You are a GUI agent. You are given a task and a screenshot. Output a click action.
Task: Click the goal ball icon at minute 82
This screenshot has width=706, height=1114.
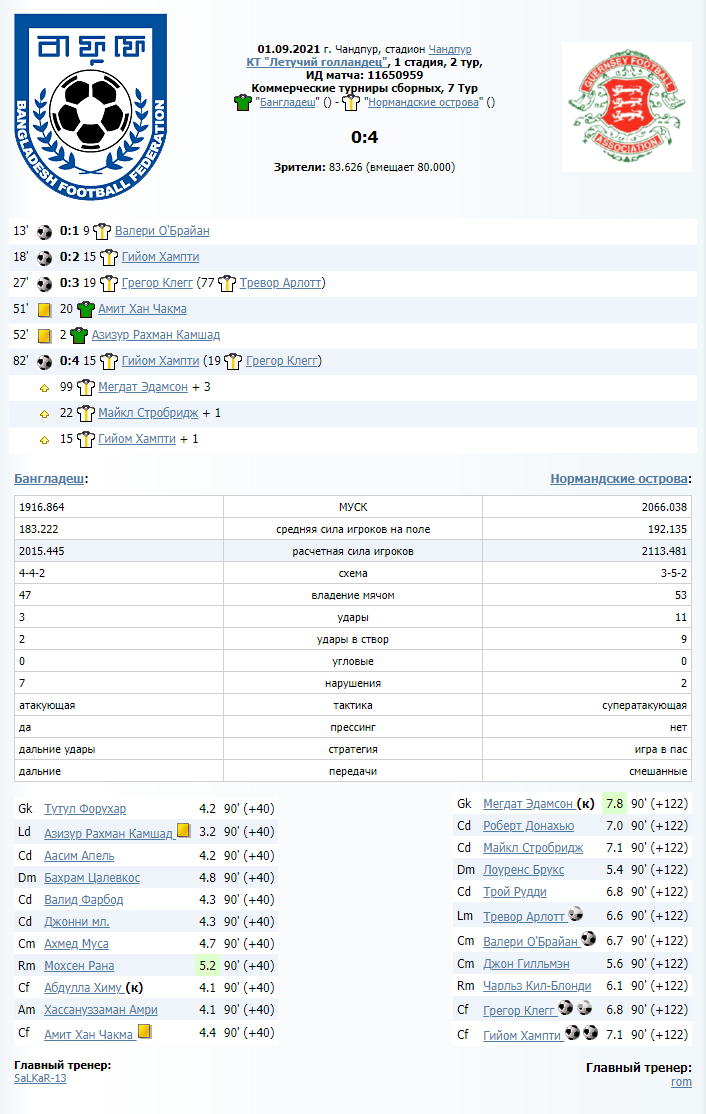tap(44, 362)
